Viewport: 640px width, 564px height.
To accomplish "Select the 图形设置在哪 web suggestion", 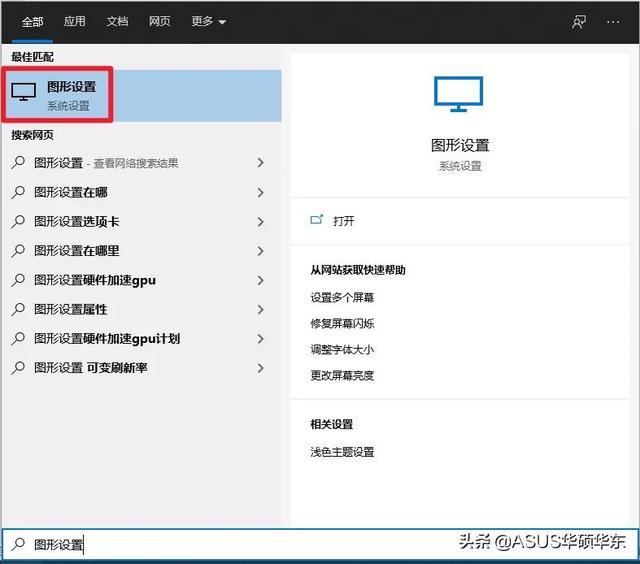I will click(141, 192).
